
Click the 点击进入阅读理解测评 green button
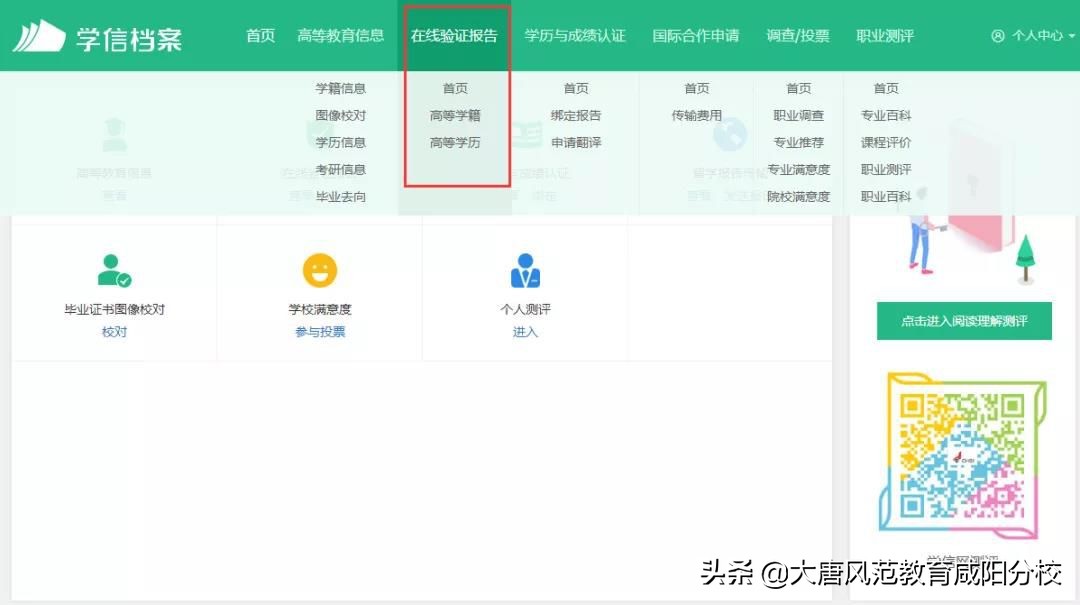click(x=963, y=321)
